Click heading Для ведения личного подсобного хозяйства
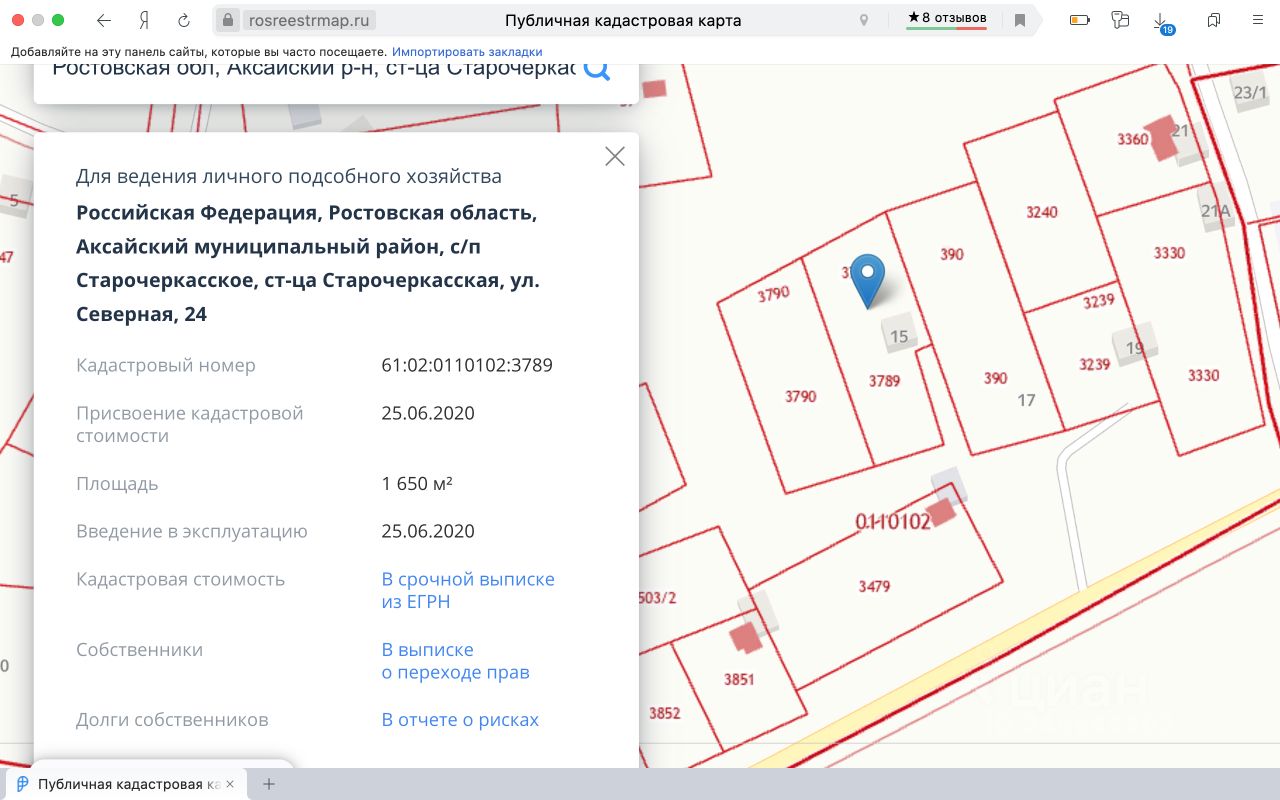 [x=289, y=177]
